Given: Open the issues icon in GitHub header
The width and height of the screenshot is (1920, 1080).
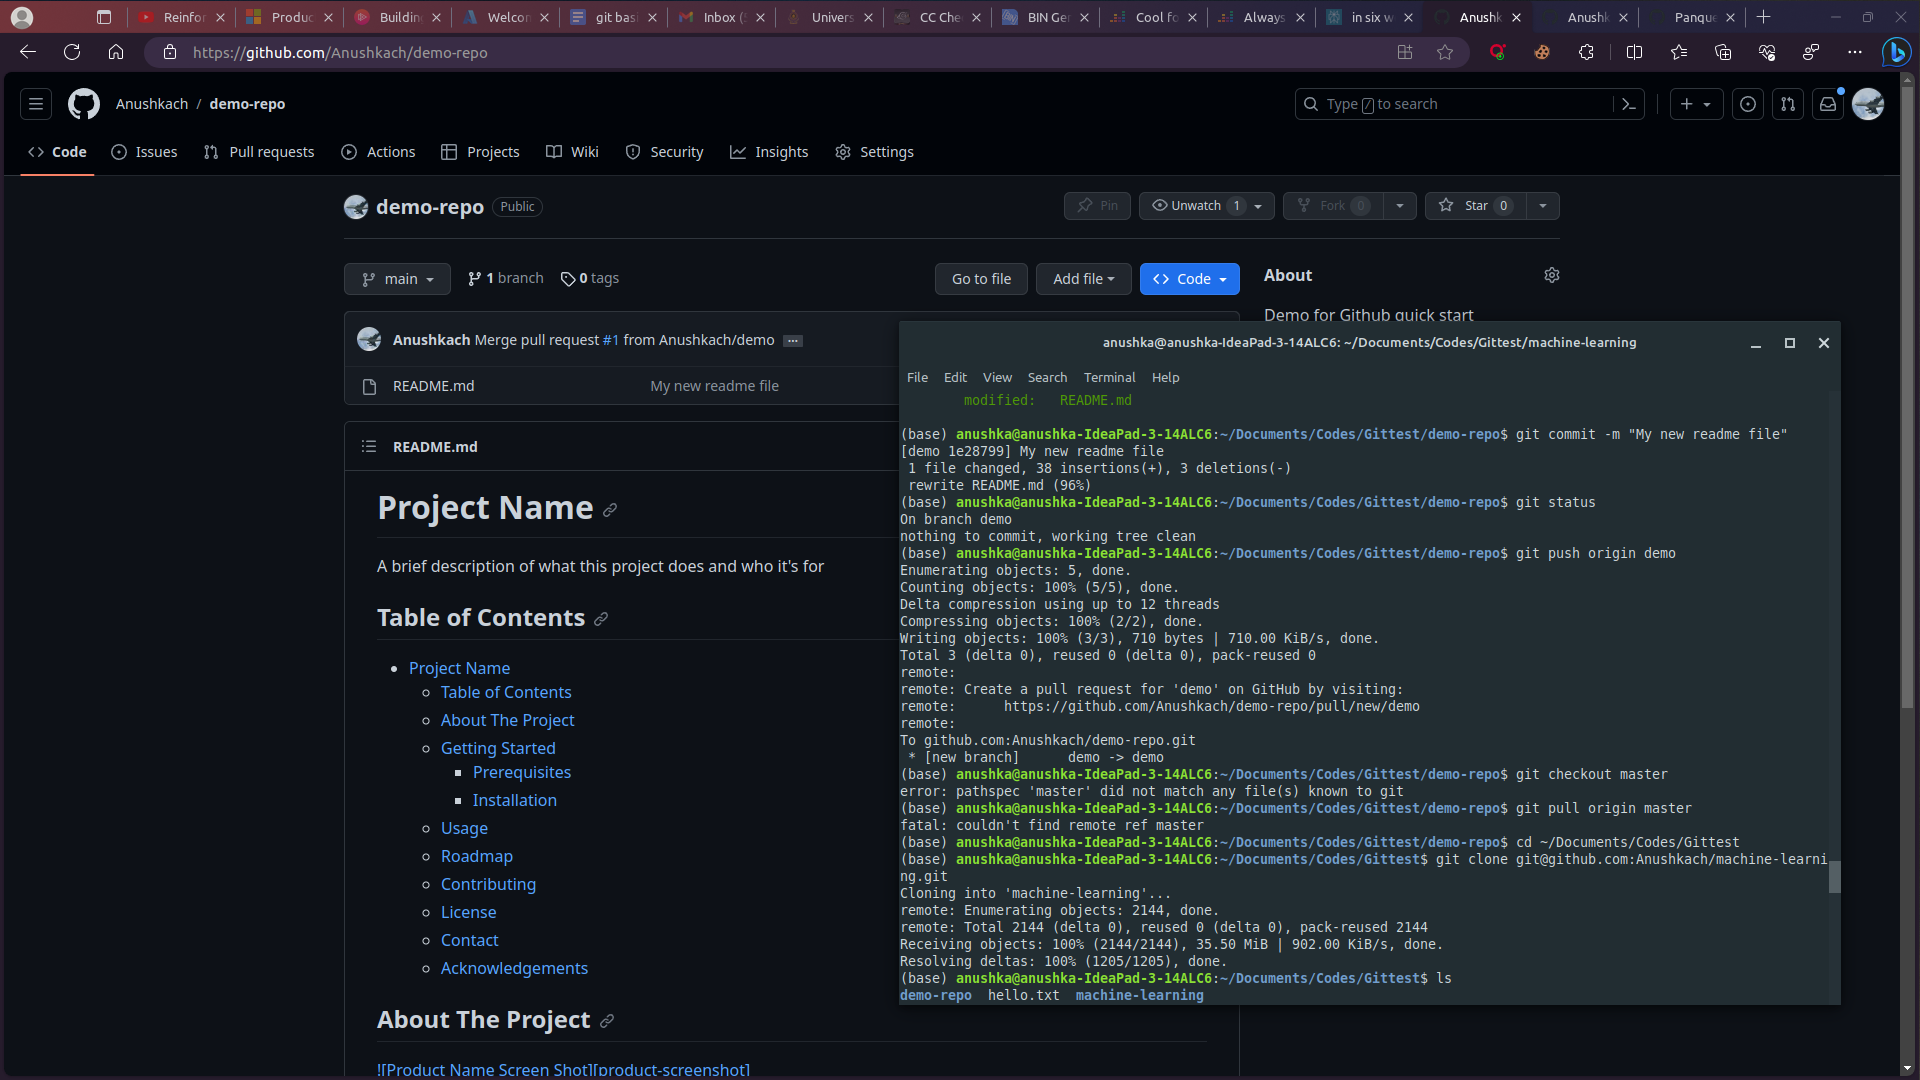Looking at the screenshot, I should pos(1748,104).
